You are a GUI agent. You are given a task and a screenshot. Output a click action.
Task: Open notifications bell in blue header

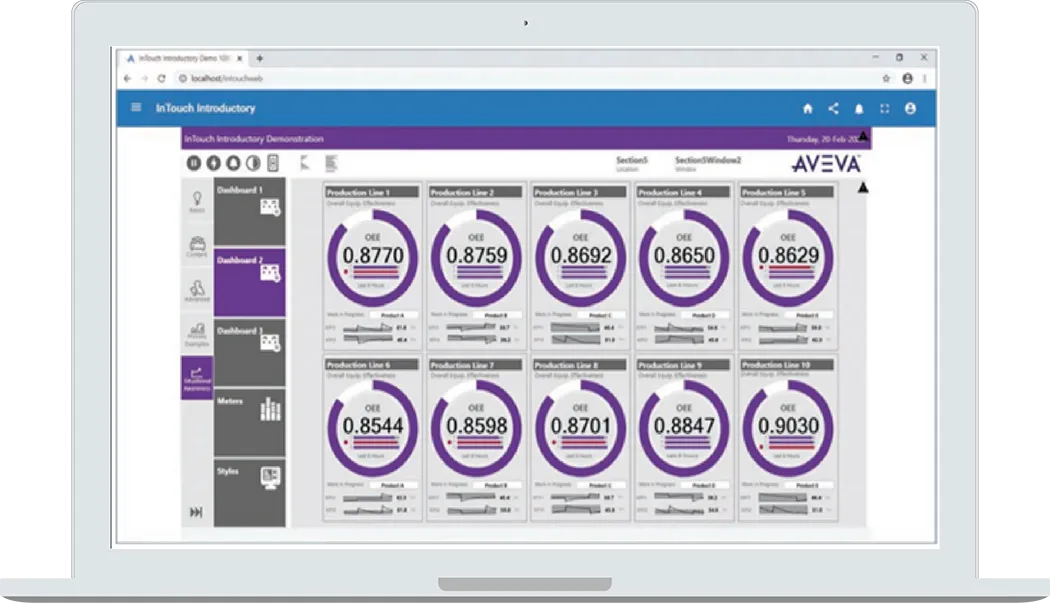point(858,109)
